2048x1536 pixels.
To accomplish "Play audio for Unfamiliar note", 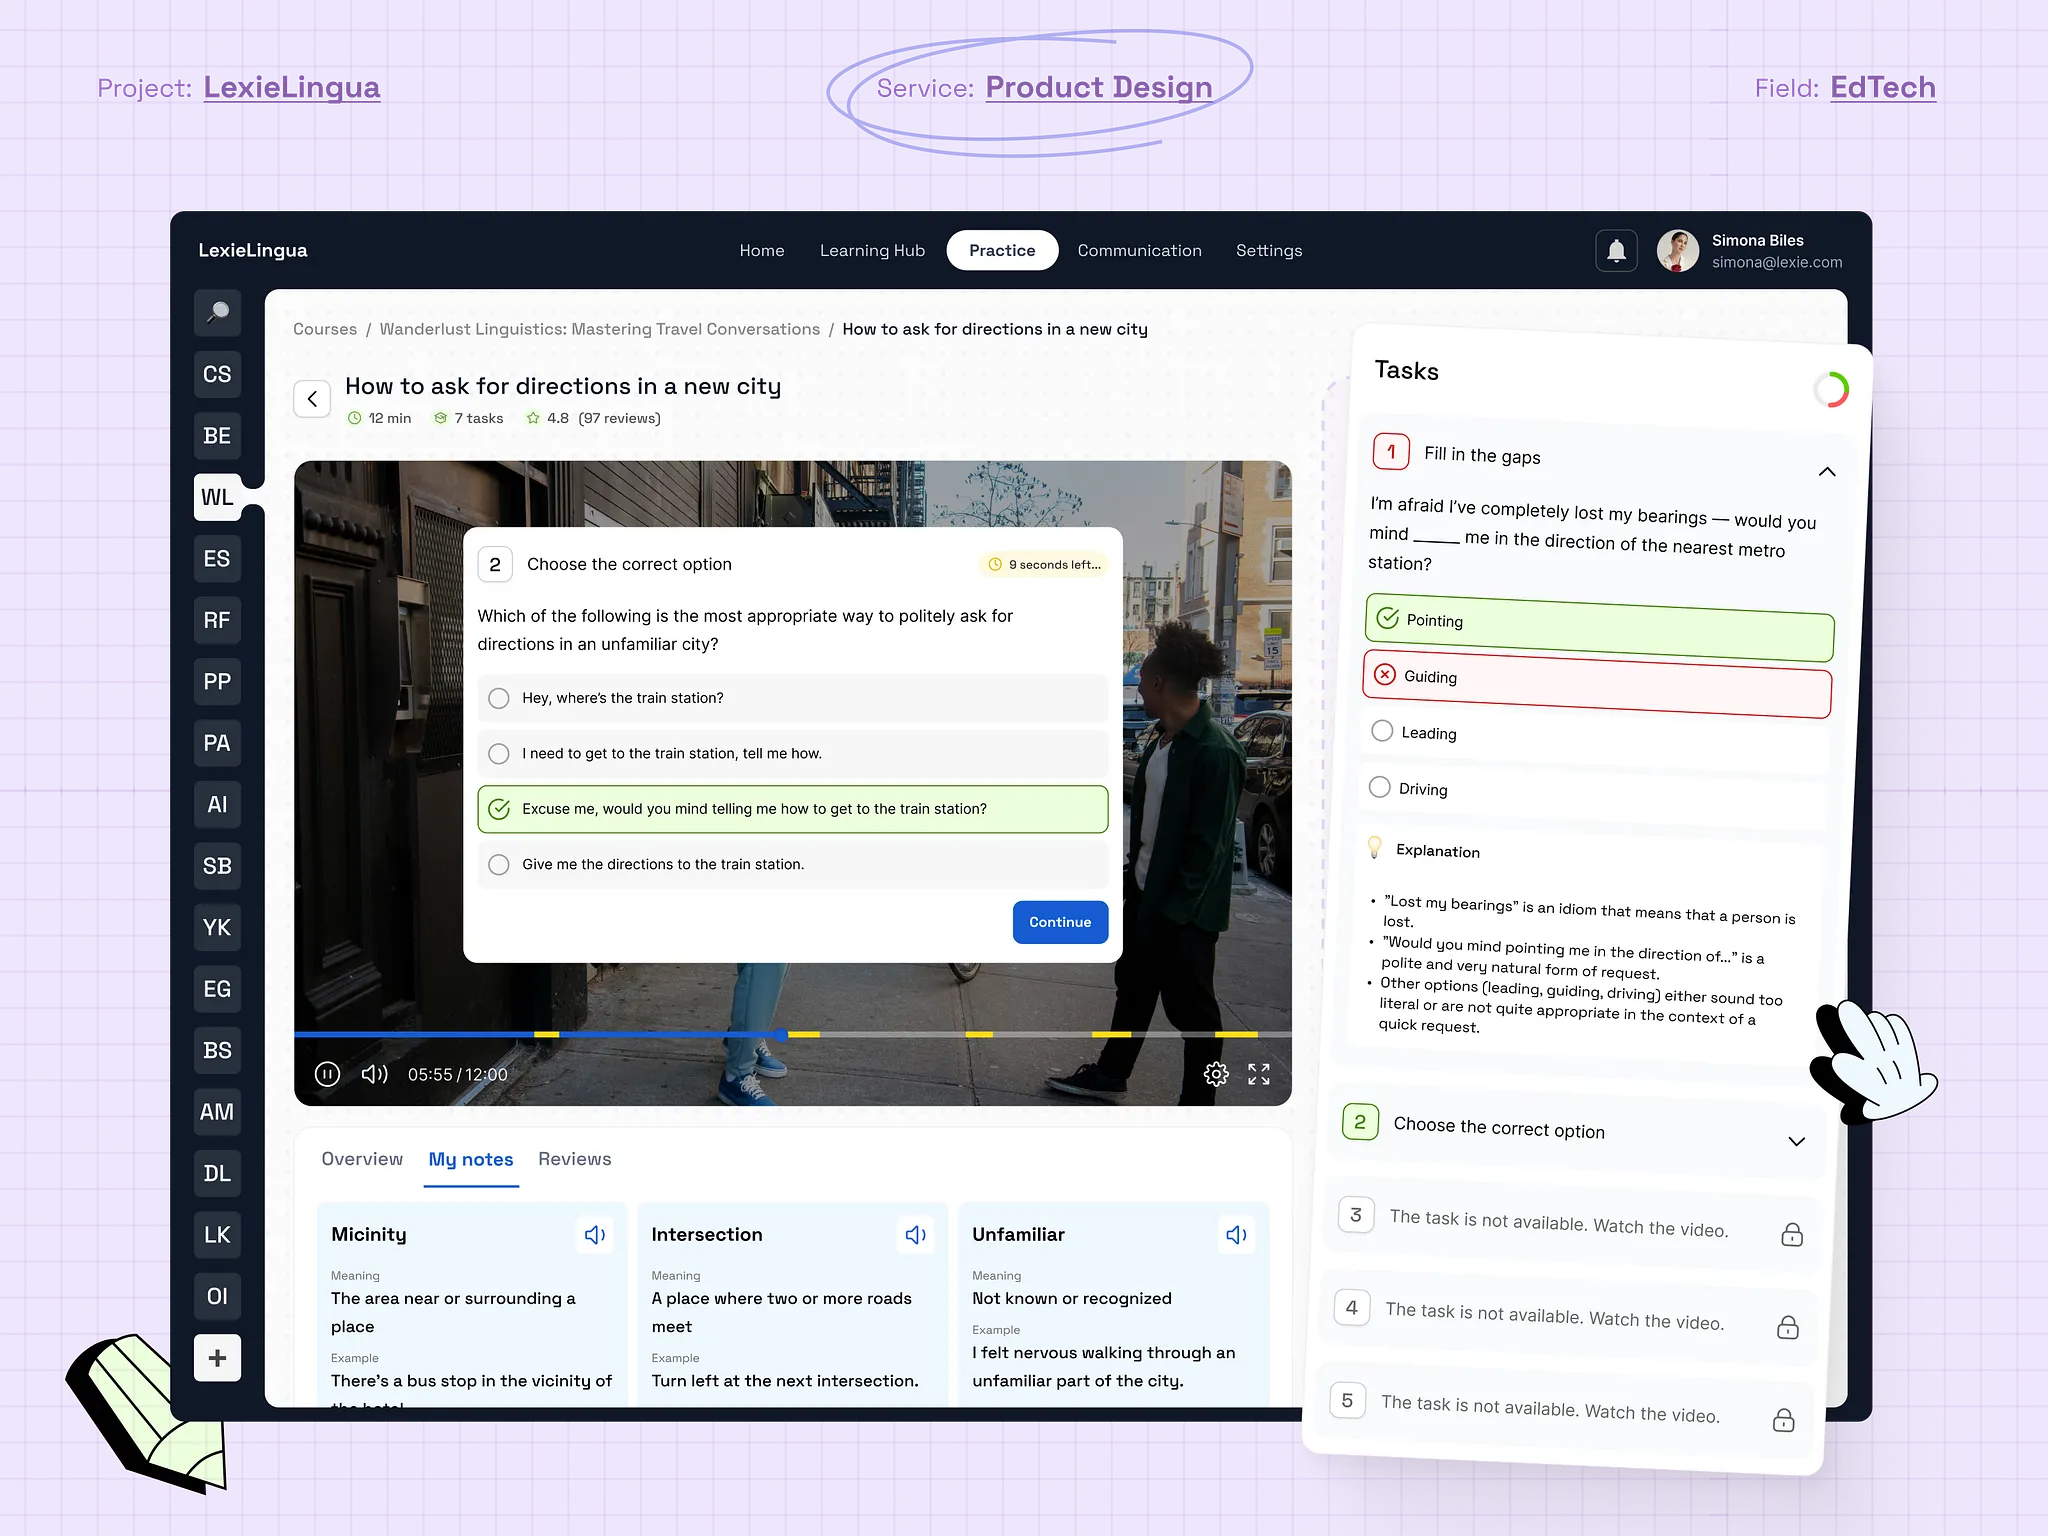I will tap(1236, 1235).
